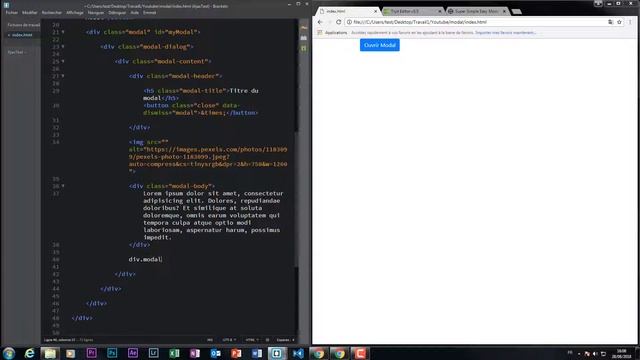Open Excel from taskbar
Screen dimensions: 640x360
pyautogui.click(x=174, y=353)
